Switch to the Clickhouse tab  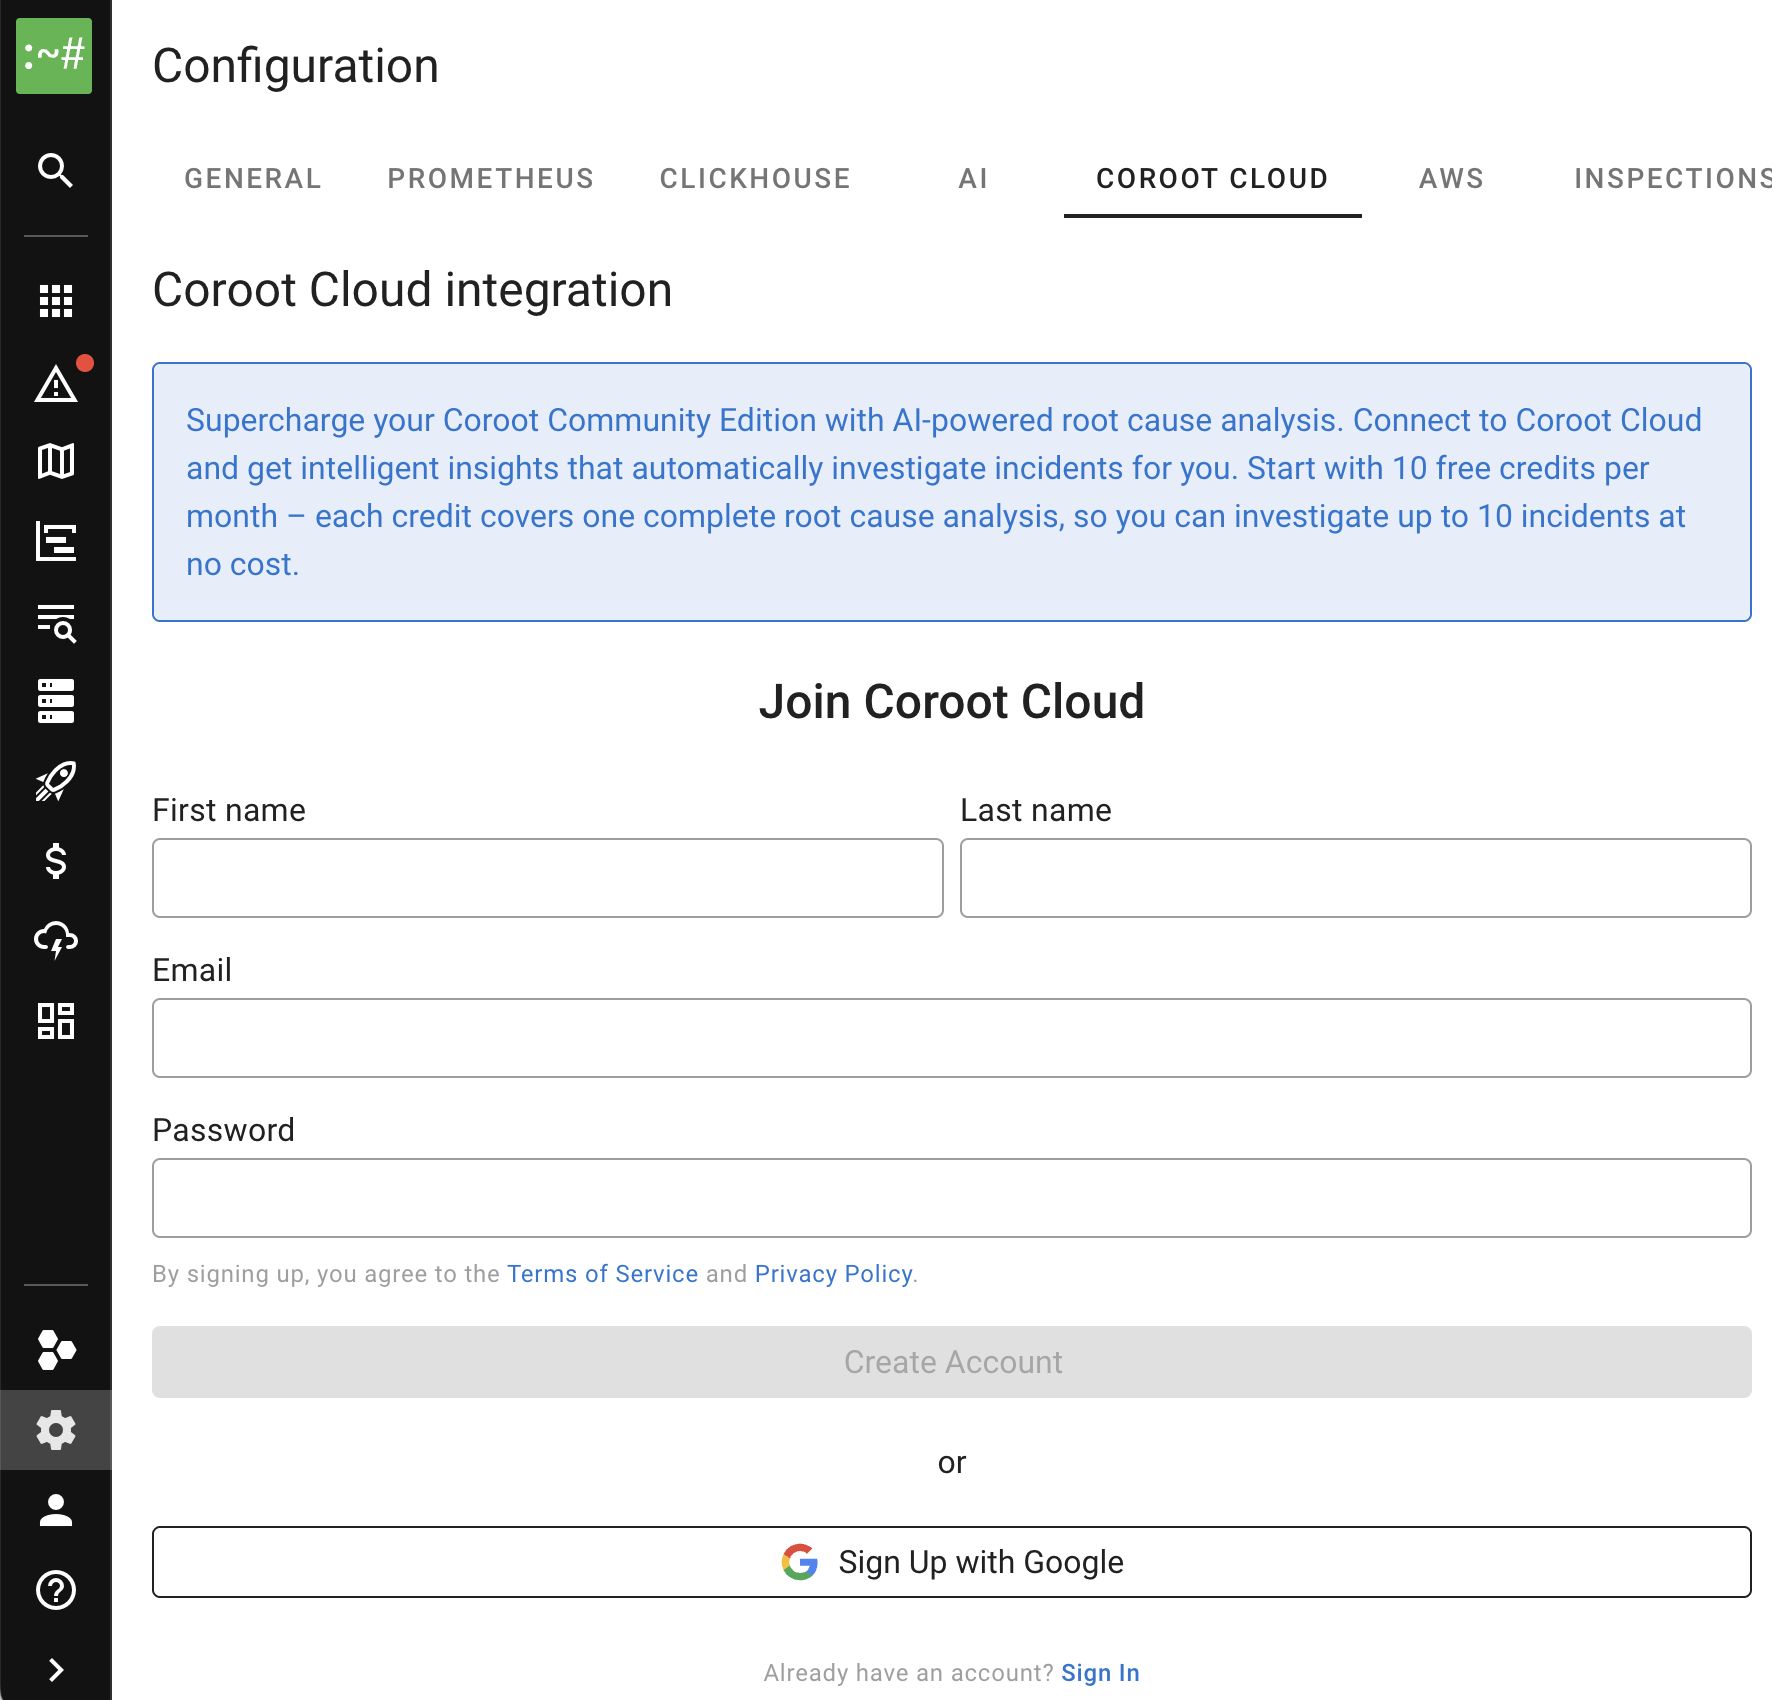(755, 179)
